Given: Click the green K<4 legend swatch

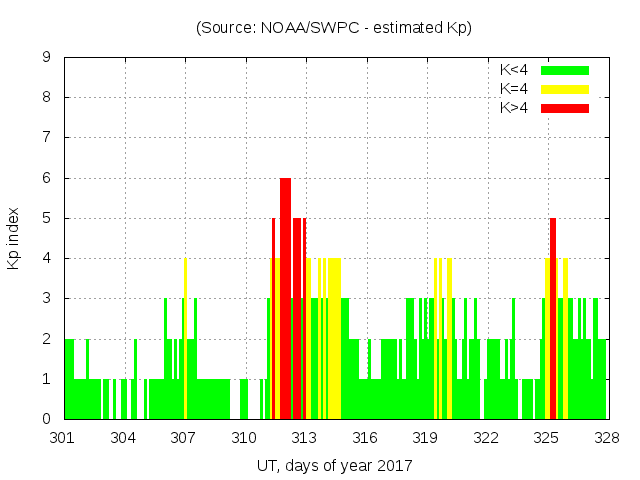Looking at the screenshot, I should tap(565, 70).
